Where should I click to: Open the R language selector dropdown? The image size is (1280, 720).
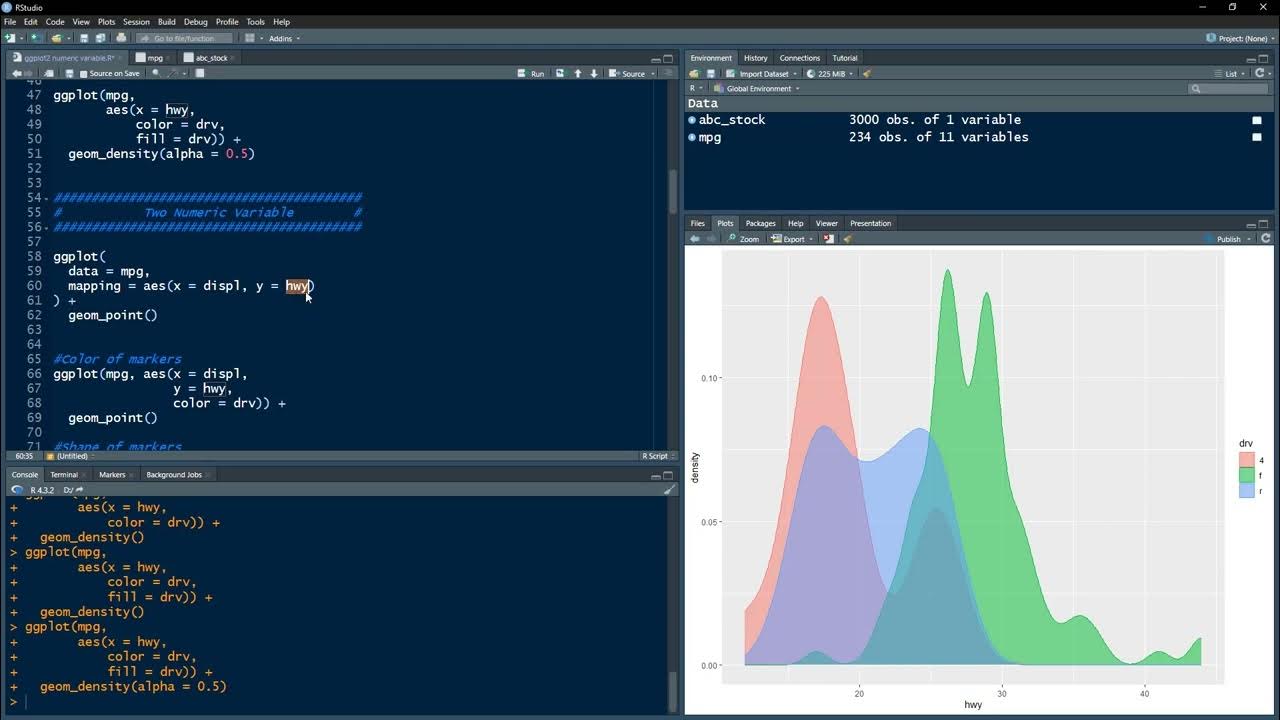tap(696, 89)
